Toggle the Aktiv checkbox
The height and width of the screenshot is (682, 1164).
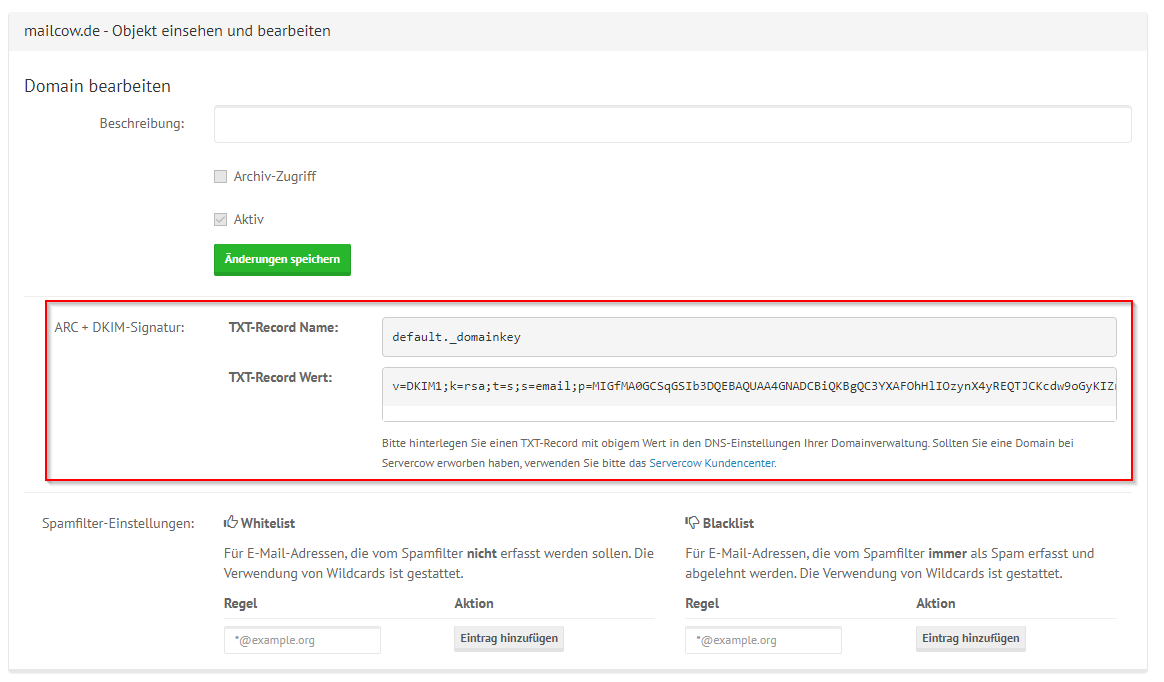click(x=220, y=219)
